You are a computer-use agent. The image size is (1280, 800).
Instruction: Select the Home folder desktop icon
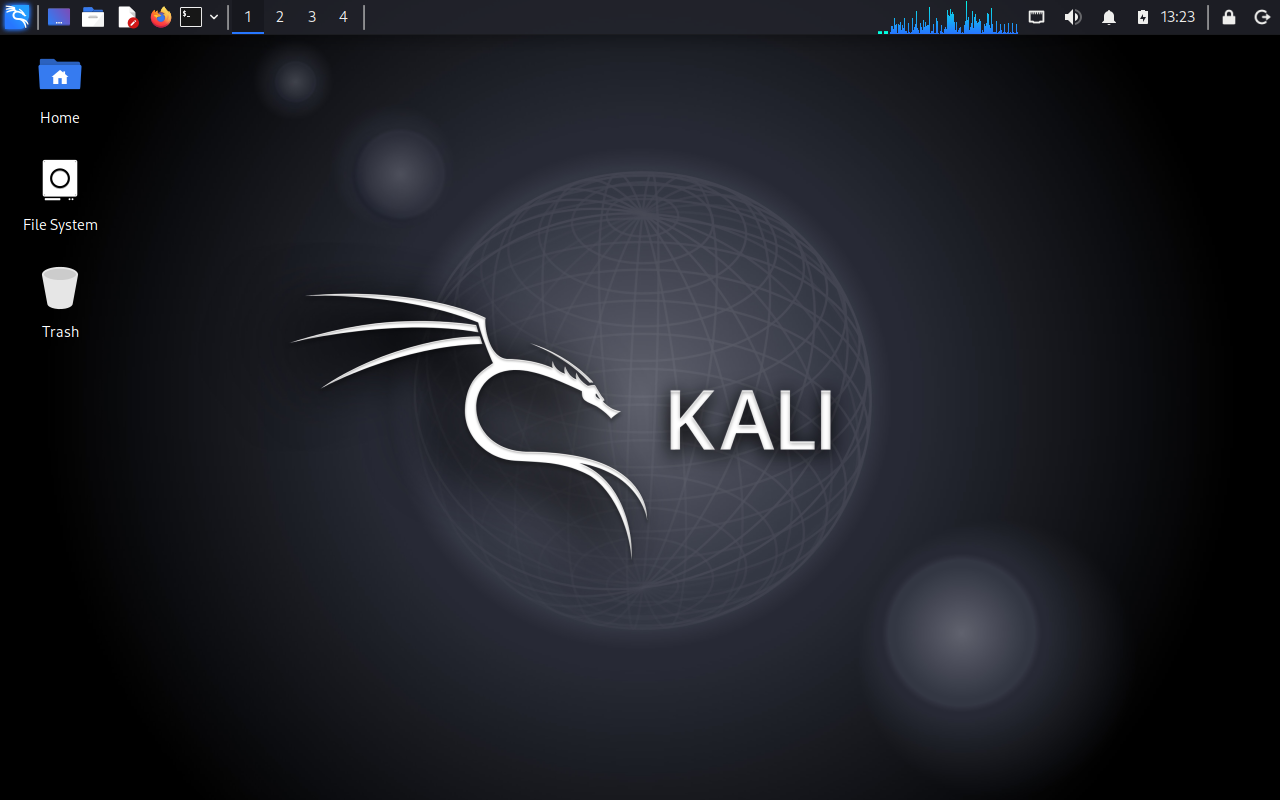(x=60, y=90)
